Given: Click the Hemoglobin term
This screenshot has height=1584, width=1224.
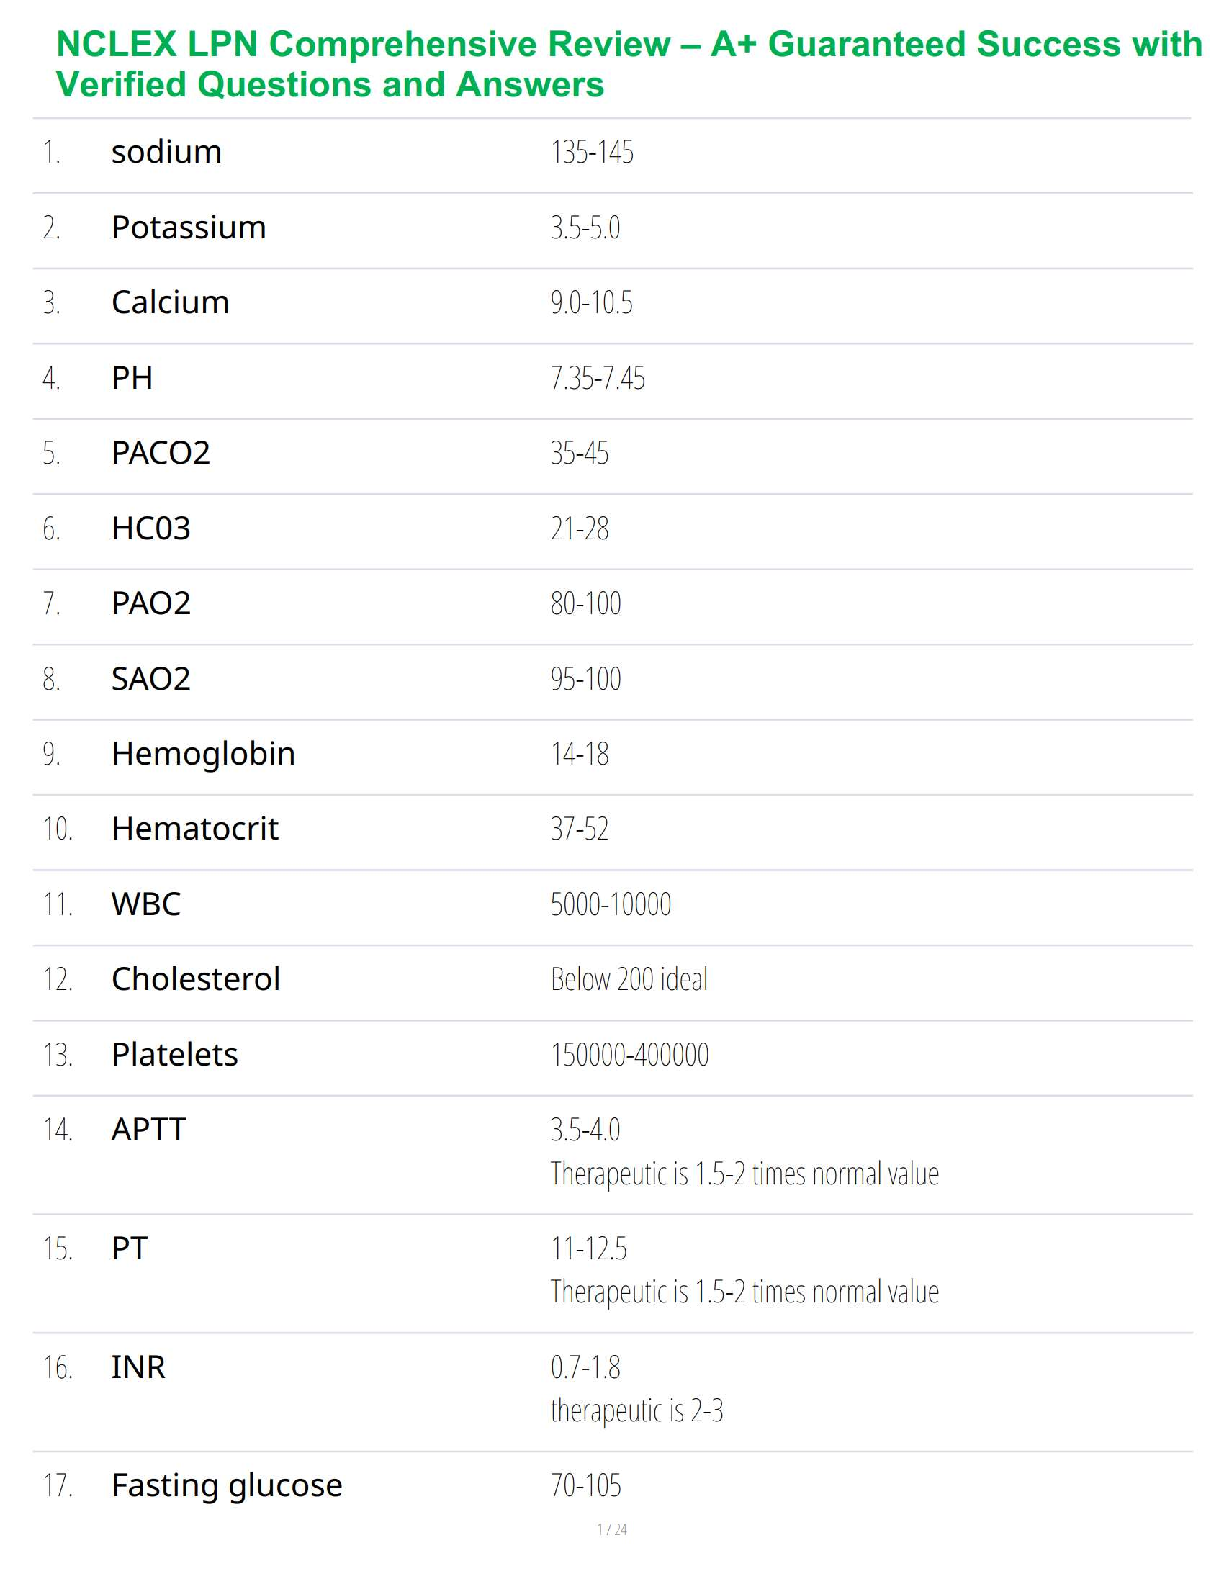Looking at the screenshot, I should (x=203, y=754).
